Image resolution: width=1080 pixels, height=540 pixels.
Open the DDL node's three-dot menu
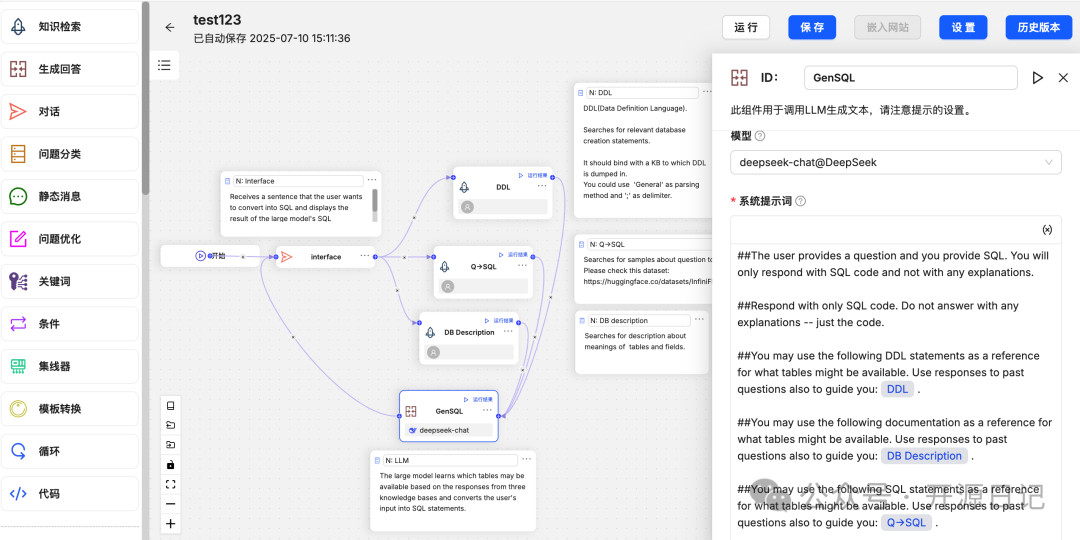click(x=542, y=185)
